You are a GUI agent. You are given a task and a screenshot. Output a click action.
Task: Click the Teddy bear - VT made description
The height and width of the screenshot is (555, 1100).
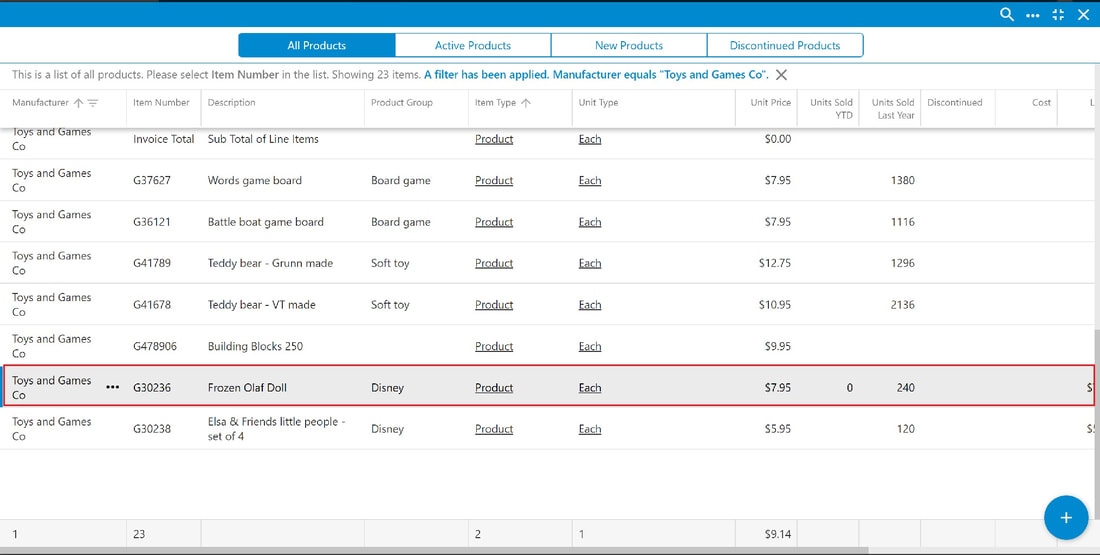[262, 305]
